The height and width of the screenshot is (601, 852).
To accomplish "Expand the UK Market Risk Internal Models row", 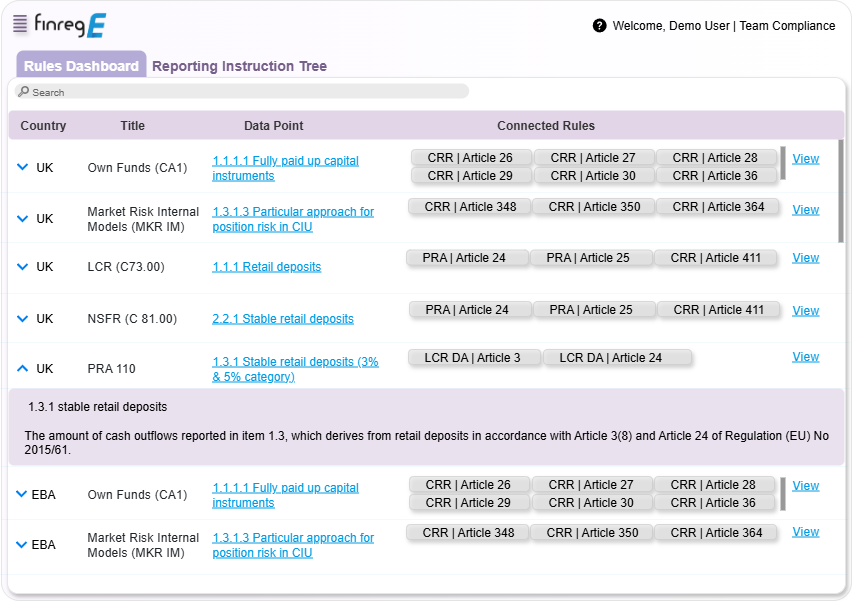I will click(23, 219).
